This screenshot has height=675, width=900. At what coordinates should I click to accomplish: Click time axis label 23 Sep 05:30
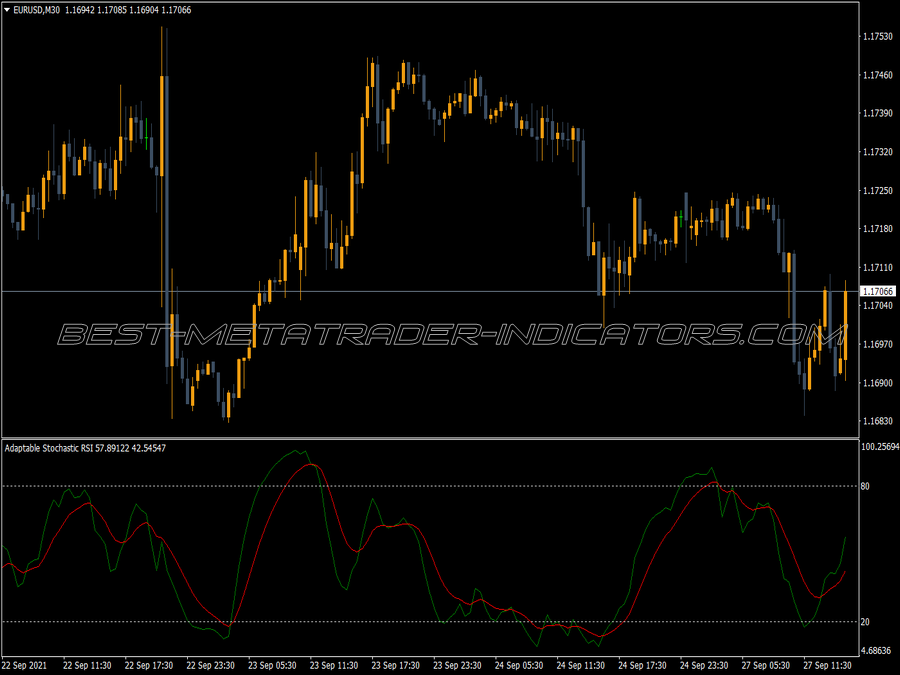(x=272, y=665)
